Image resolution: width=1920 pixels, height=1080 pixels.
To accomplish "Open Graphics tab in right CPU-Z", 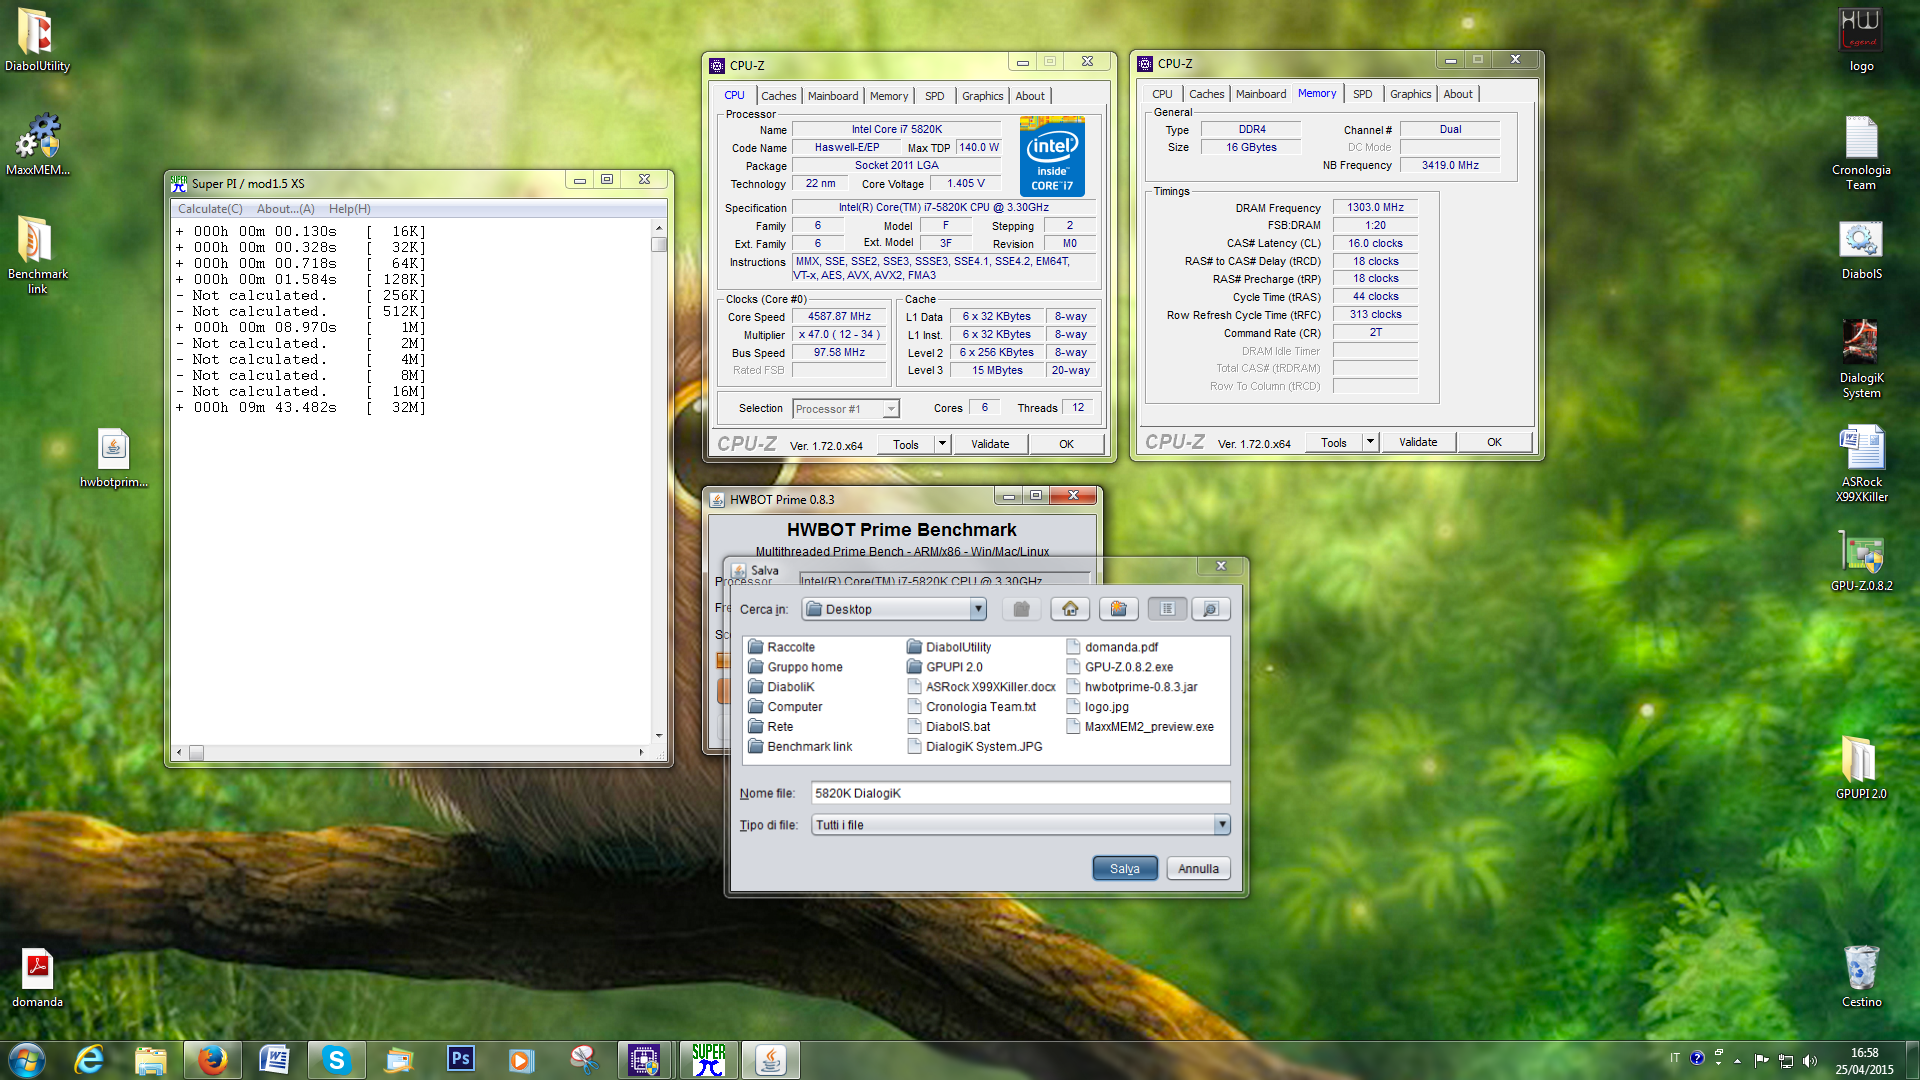I will coord(1410,94).
